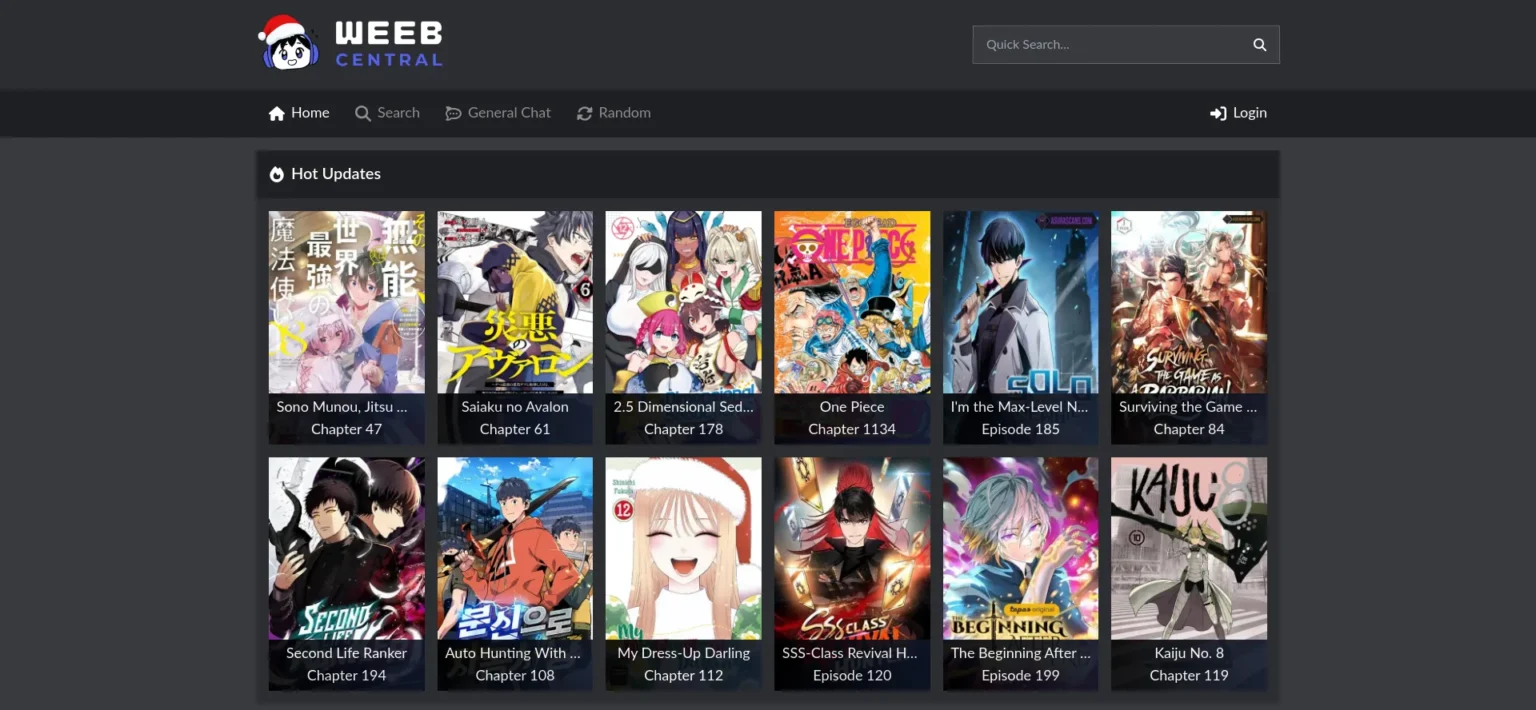The image size is (1536, 710).
Task: Open the Random nav link
Action: tap(614, 113)
